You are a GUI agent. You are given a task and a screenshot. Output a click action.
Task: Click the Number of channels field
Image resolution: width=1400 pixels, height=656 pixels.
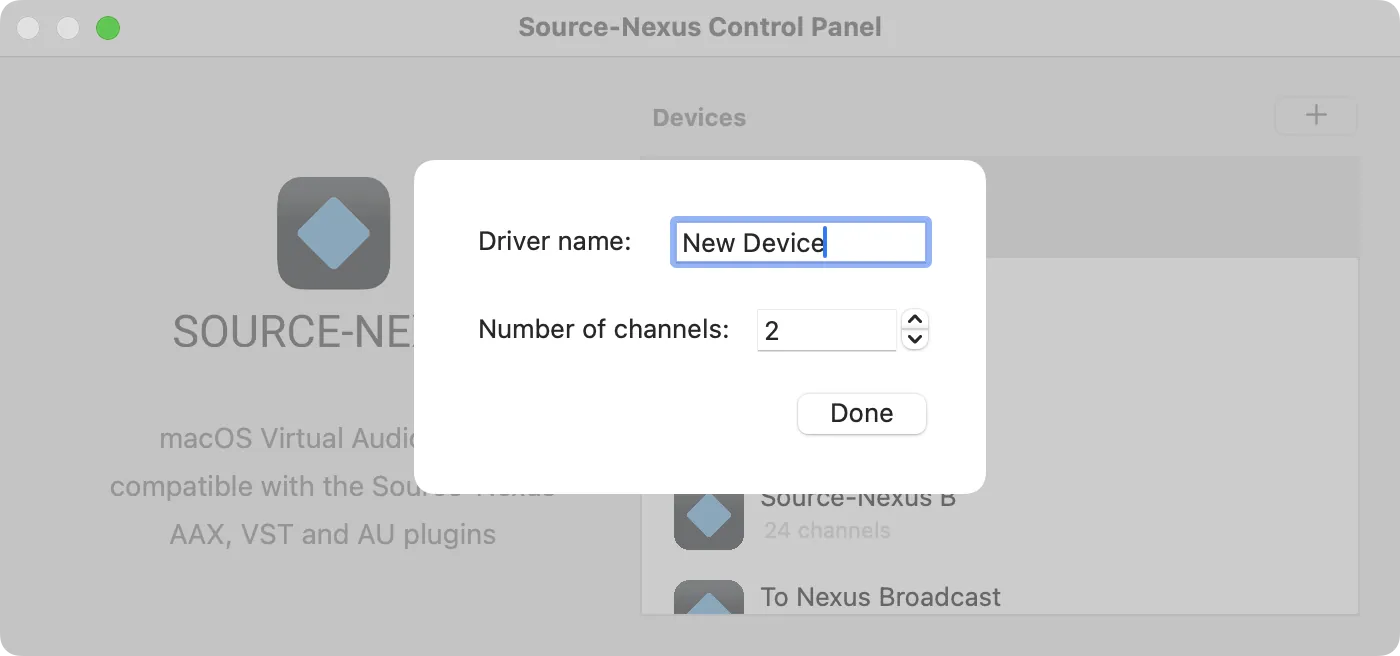coord(826,330)
